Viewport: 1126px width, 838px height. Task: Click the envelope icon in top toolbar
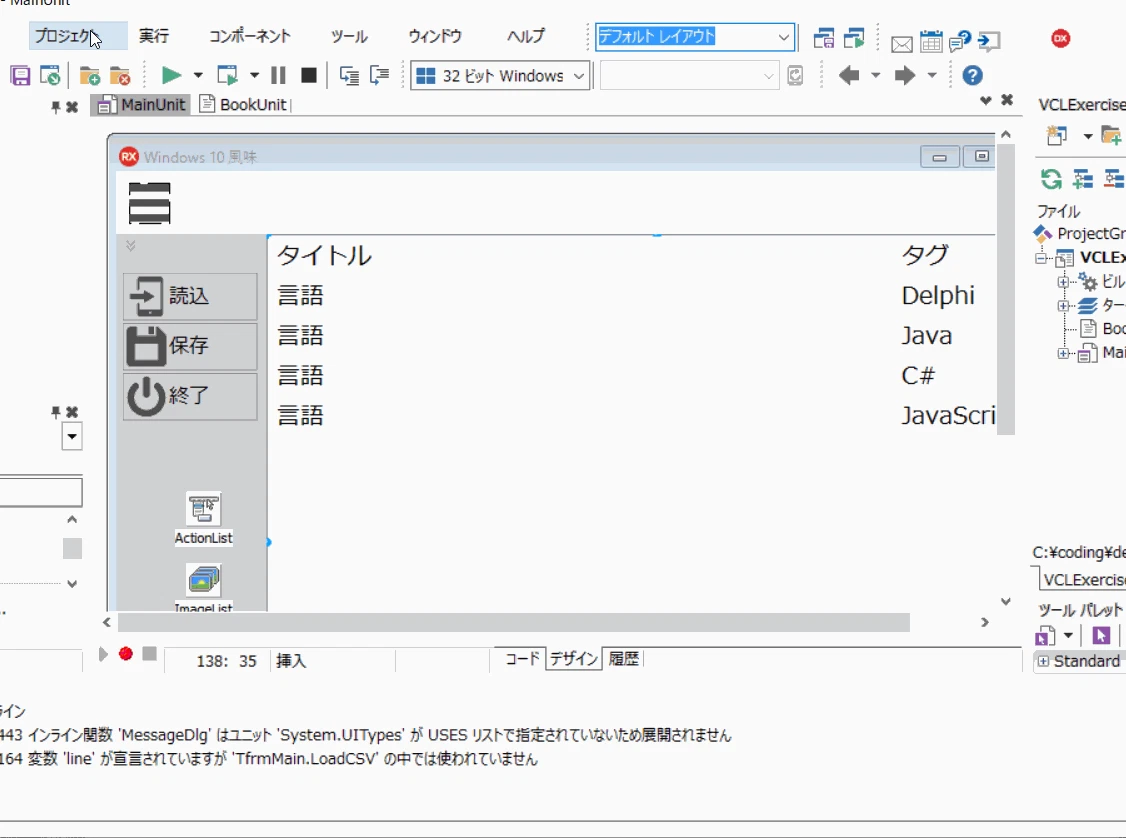click(x=902, y=45)
